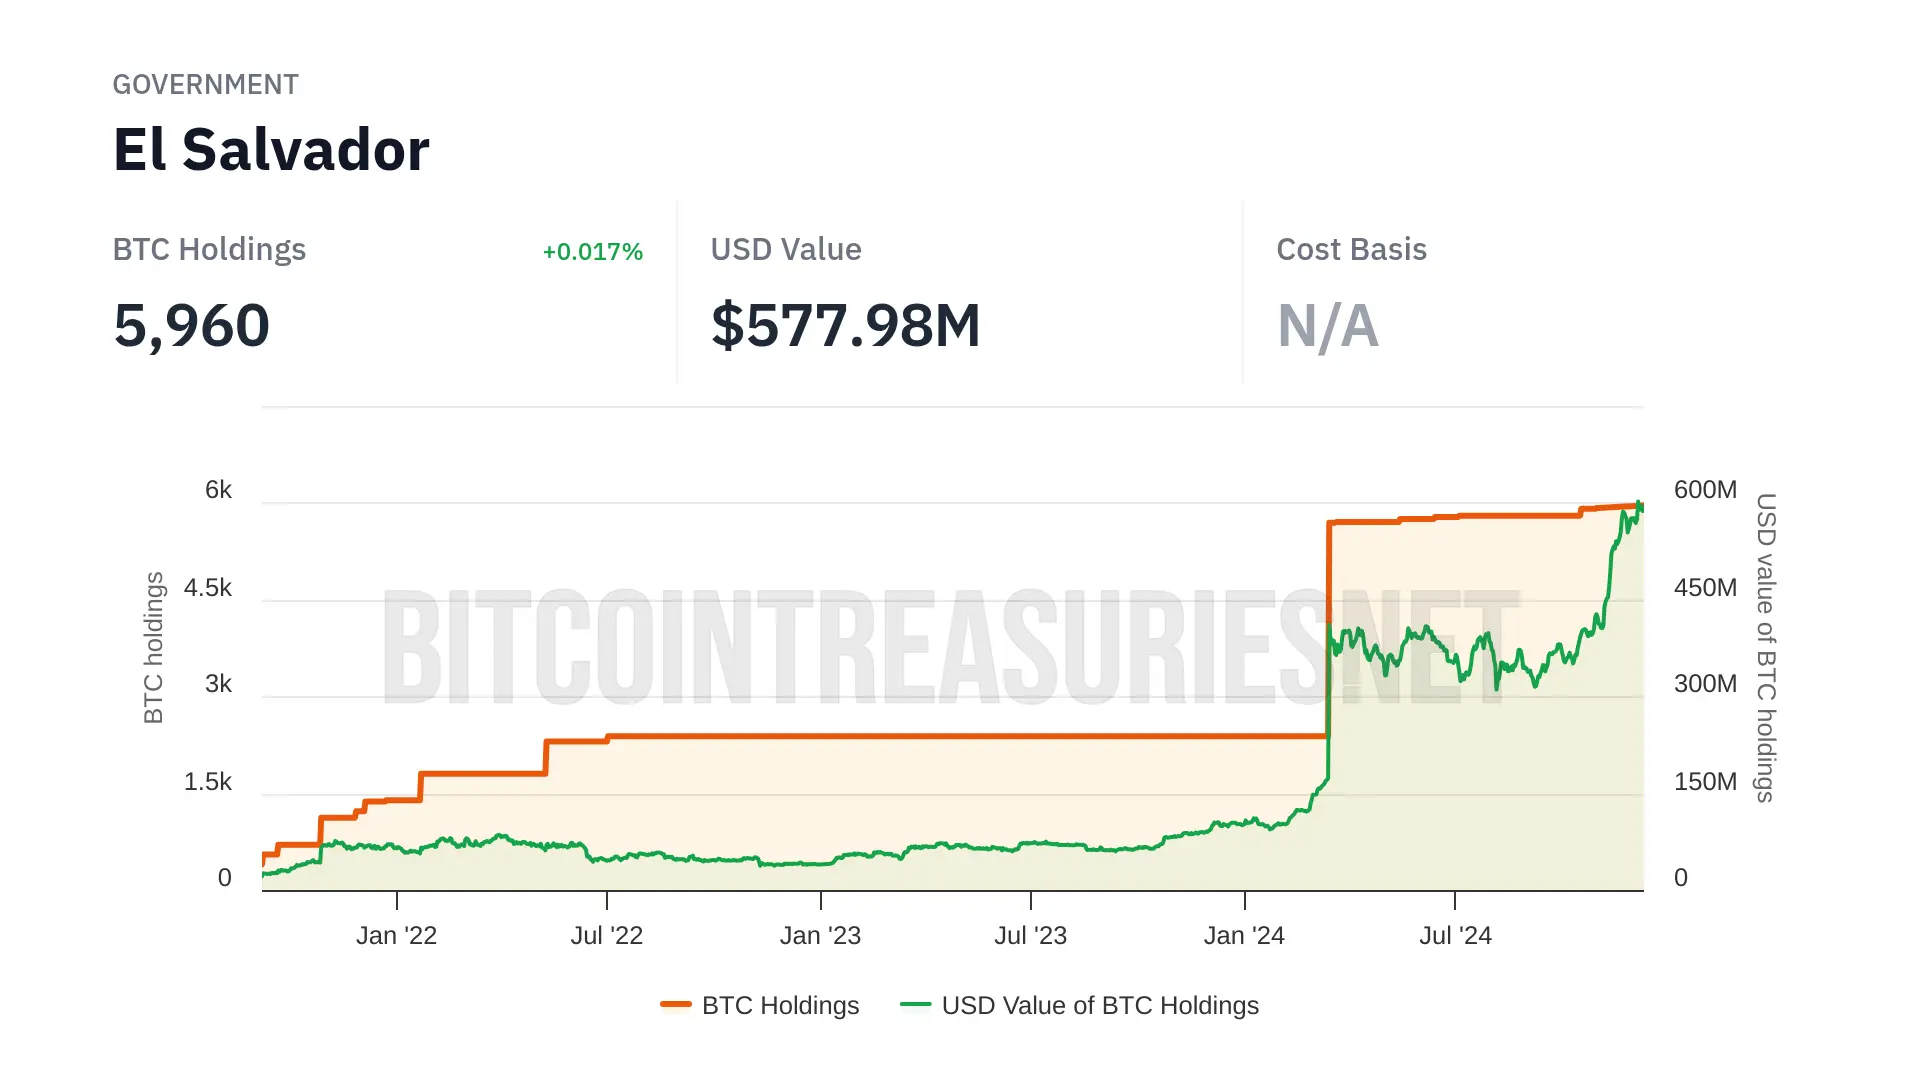Click the El Salvador heading
This screenshot has width=1920, height=1080.
coord(271,150)
